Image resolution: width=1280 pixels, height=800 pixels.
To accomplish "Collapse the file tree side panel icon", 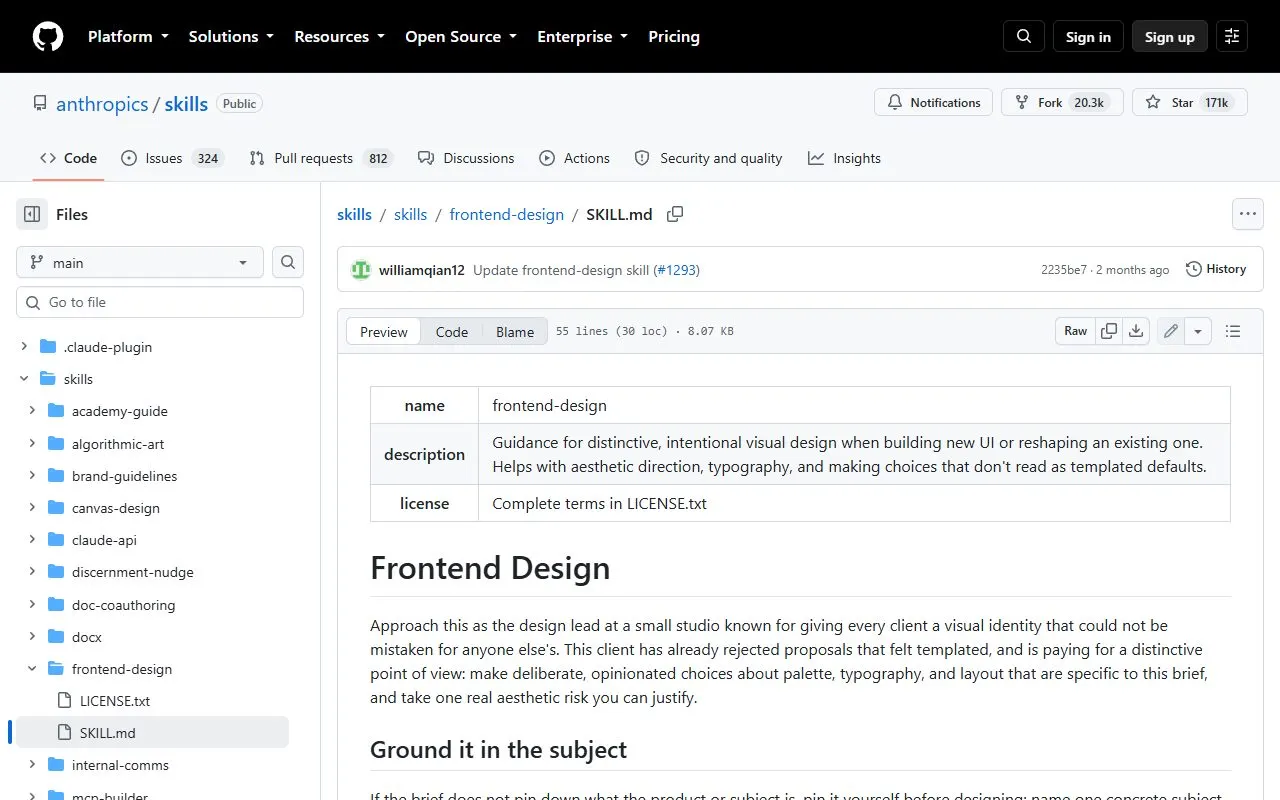I will click(32, 214).
